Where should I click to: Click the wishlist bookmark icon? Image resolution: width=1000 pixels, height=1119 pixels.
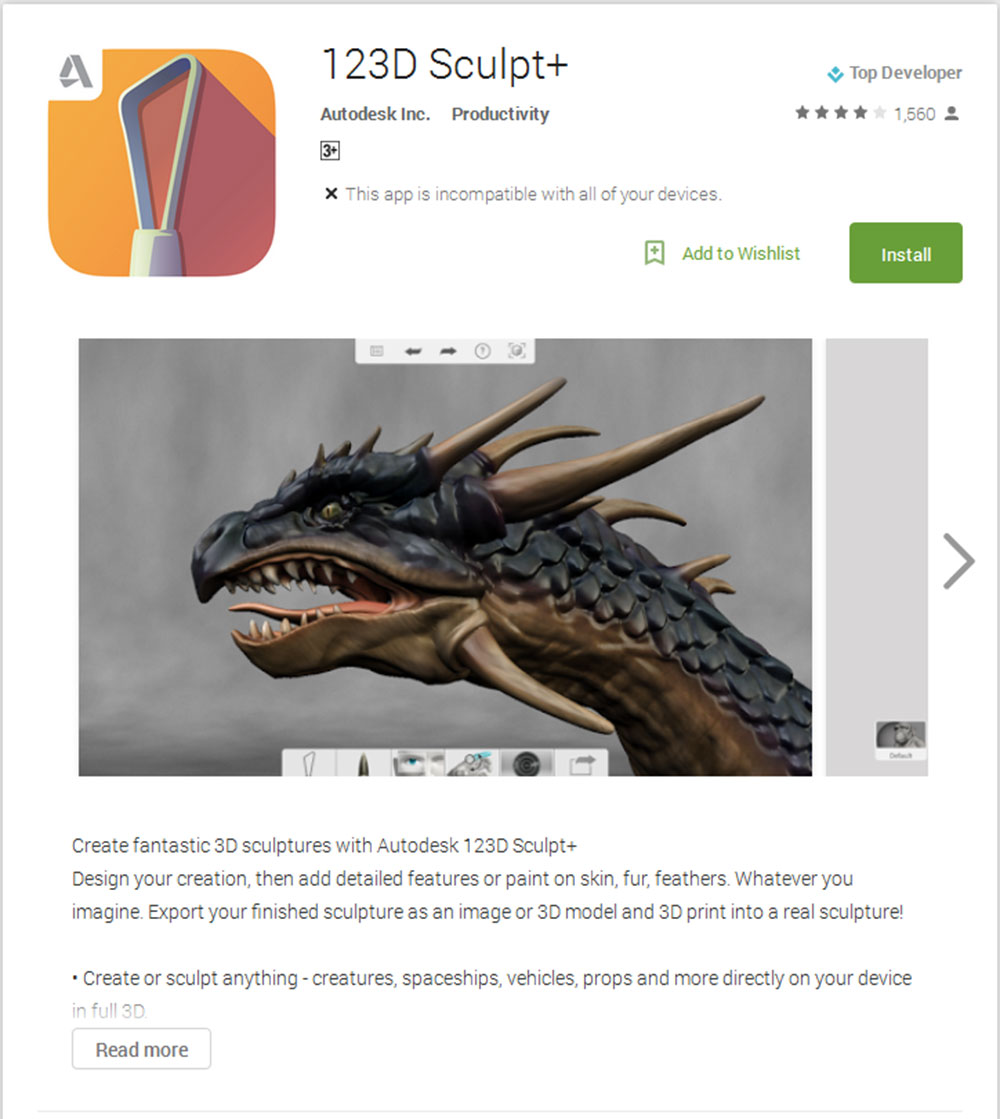point(655,253)
